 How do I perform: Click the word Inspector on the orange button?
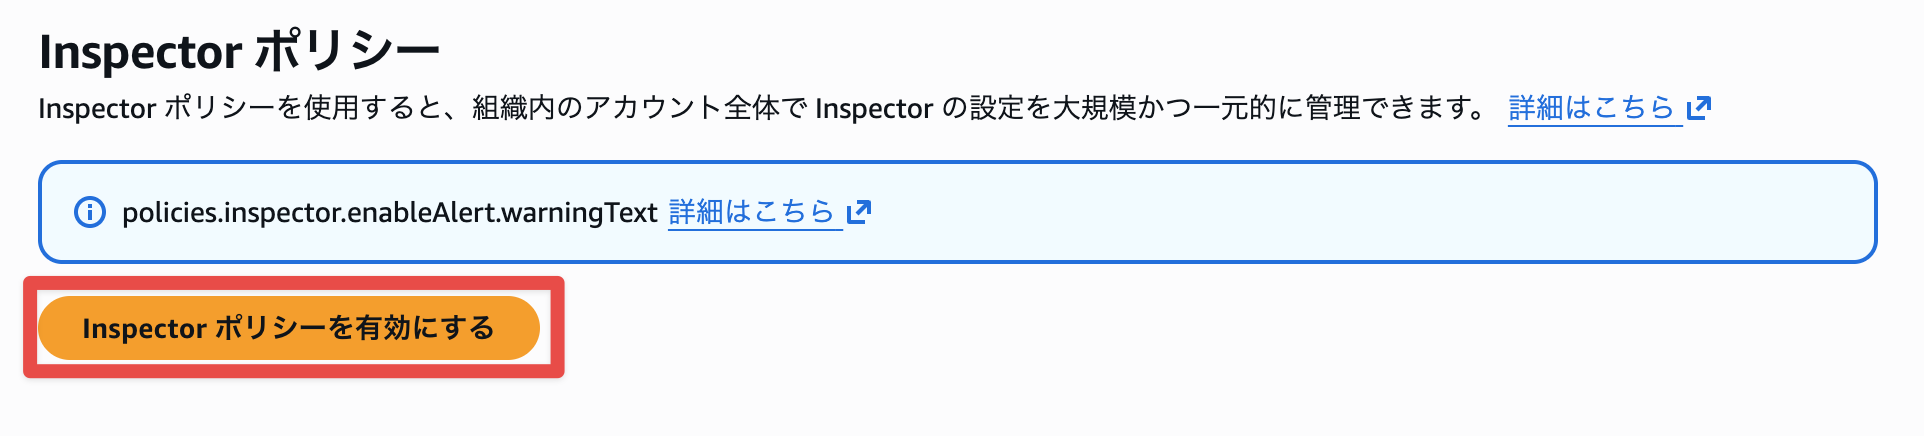tap(145, 328)
